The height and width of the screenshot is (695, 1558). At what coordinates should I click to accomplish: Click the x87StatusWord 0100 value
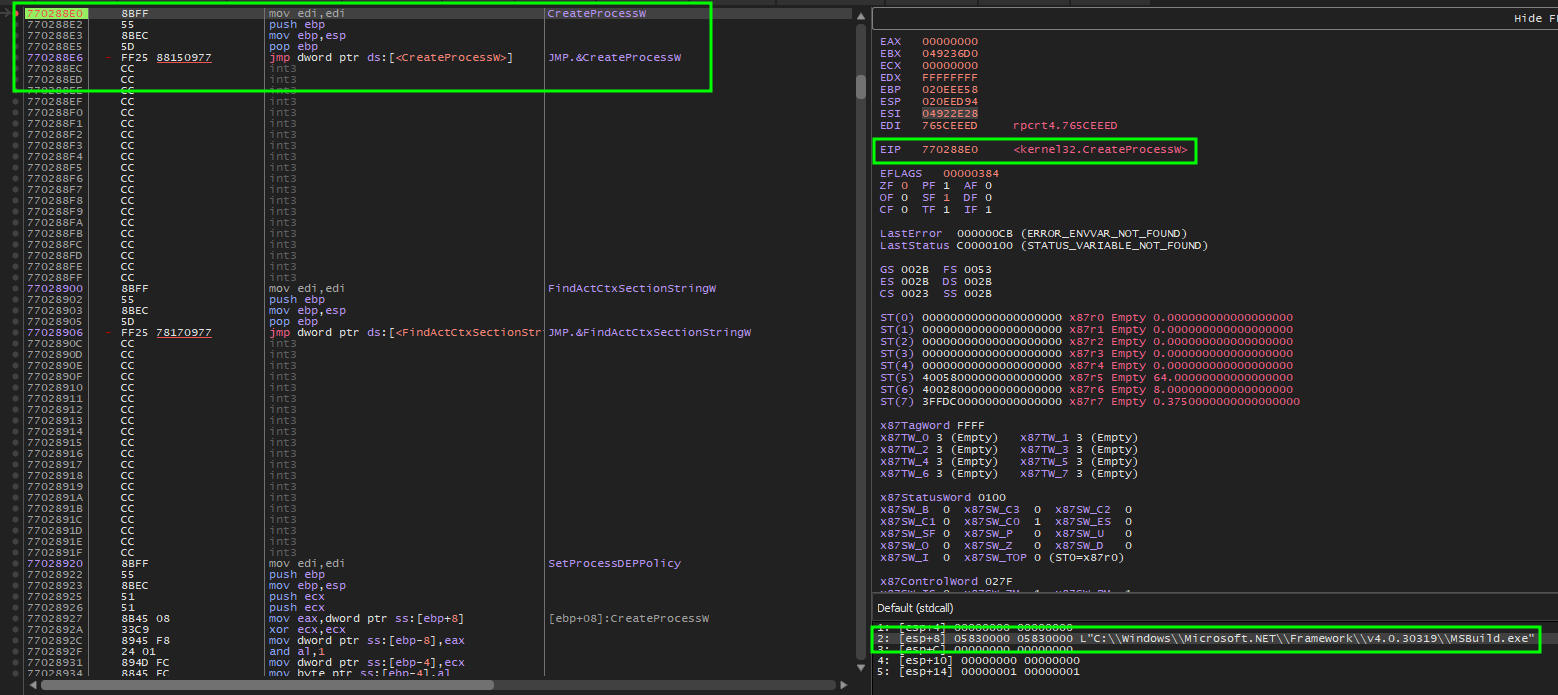point(992,497)
